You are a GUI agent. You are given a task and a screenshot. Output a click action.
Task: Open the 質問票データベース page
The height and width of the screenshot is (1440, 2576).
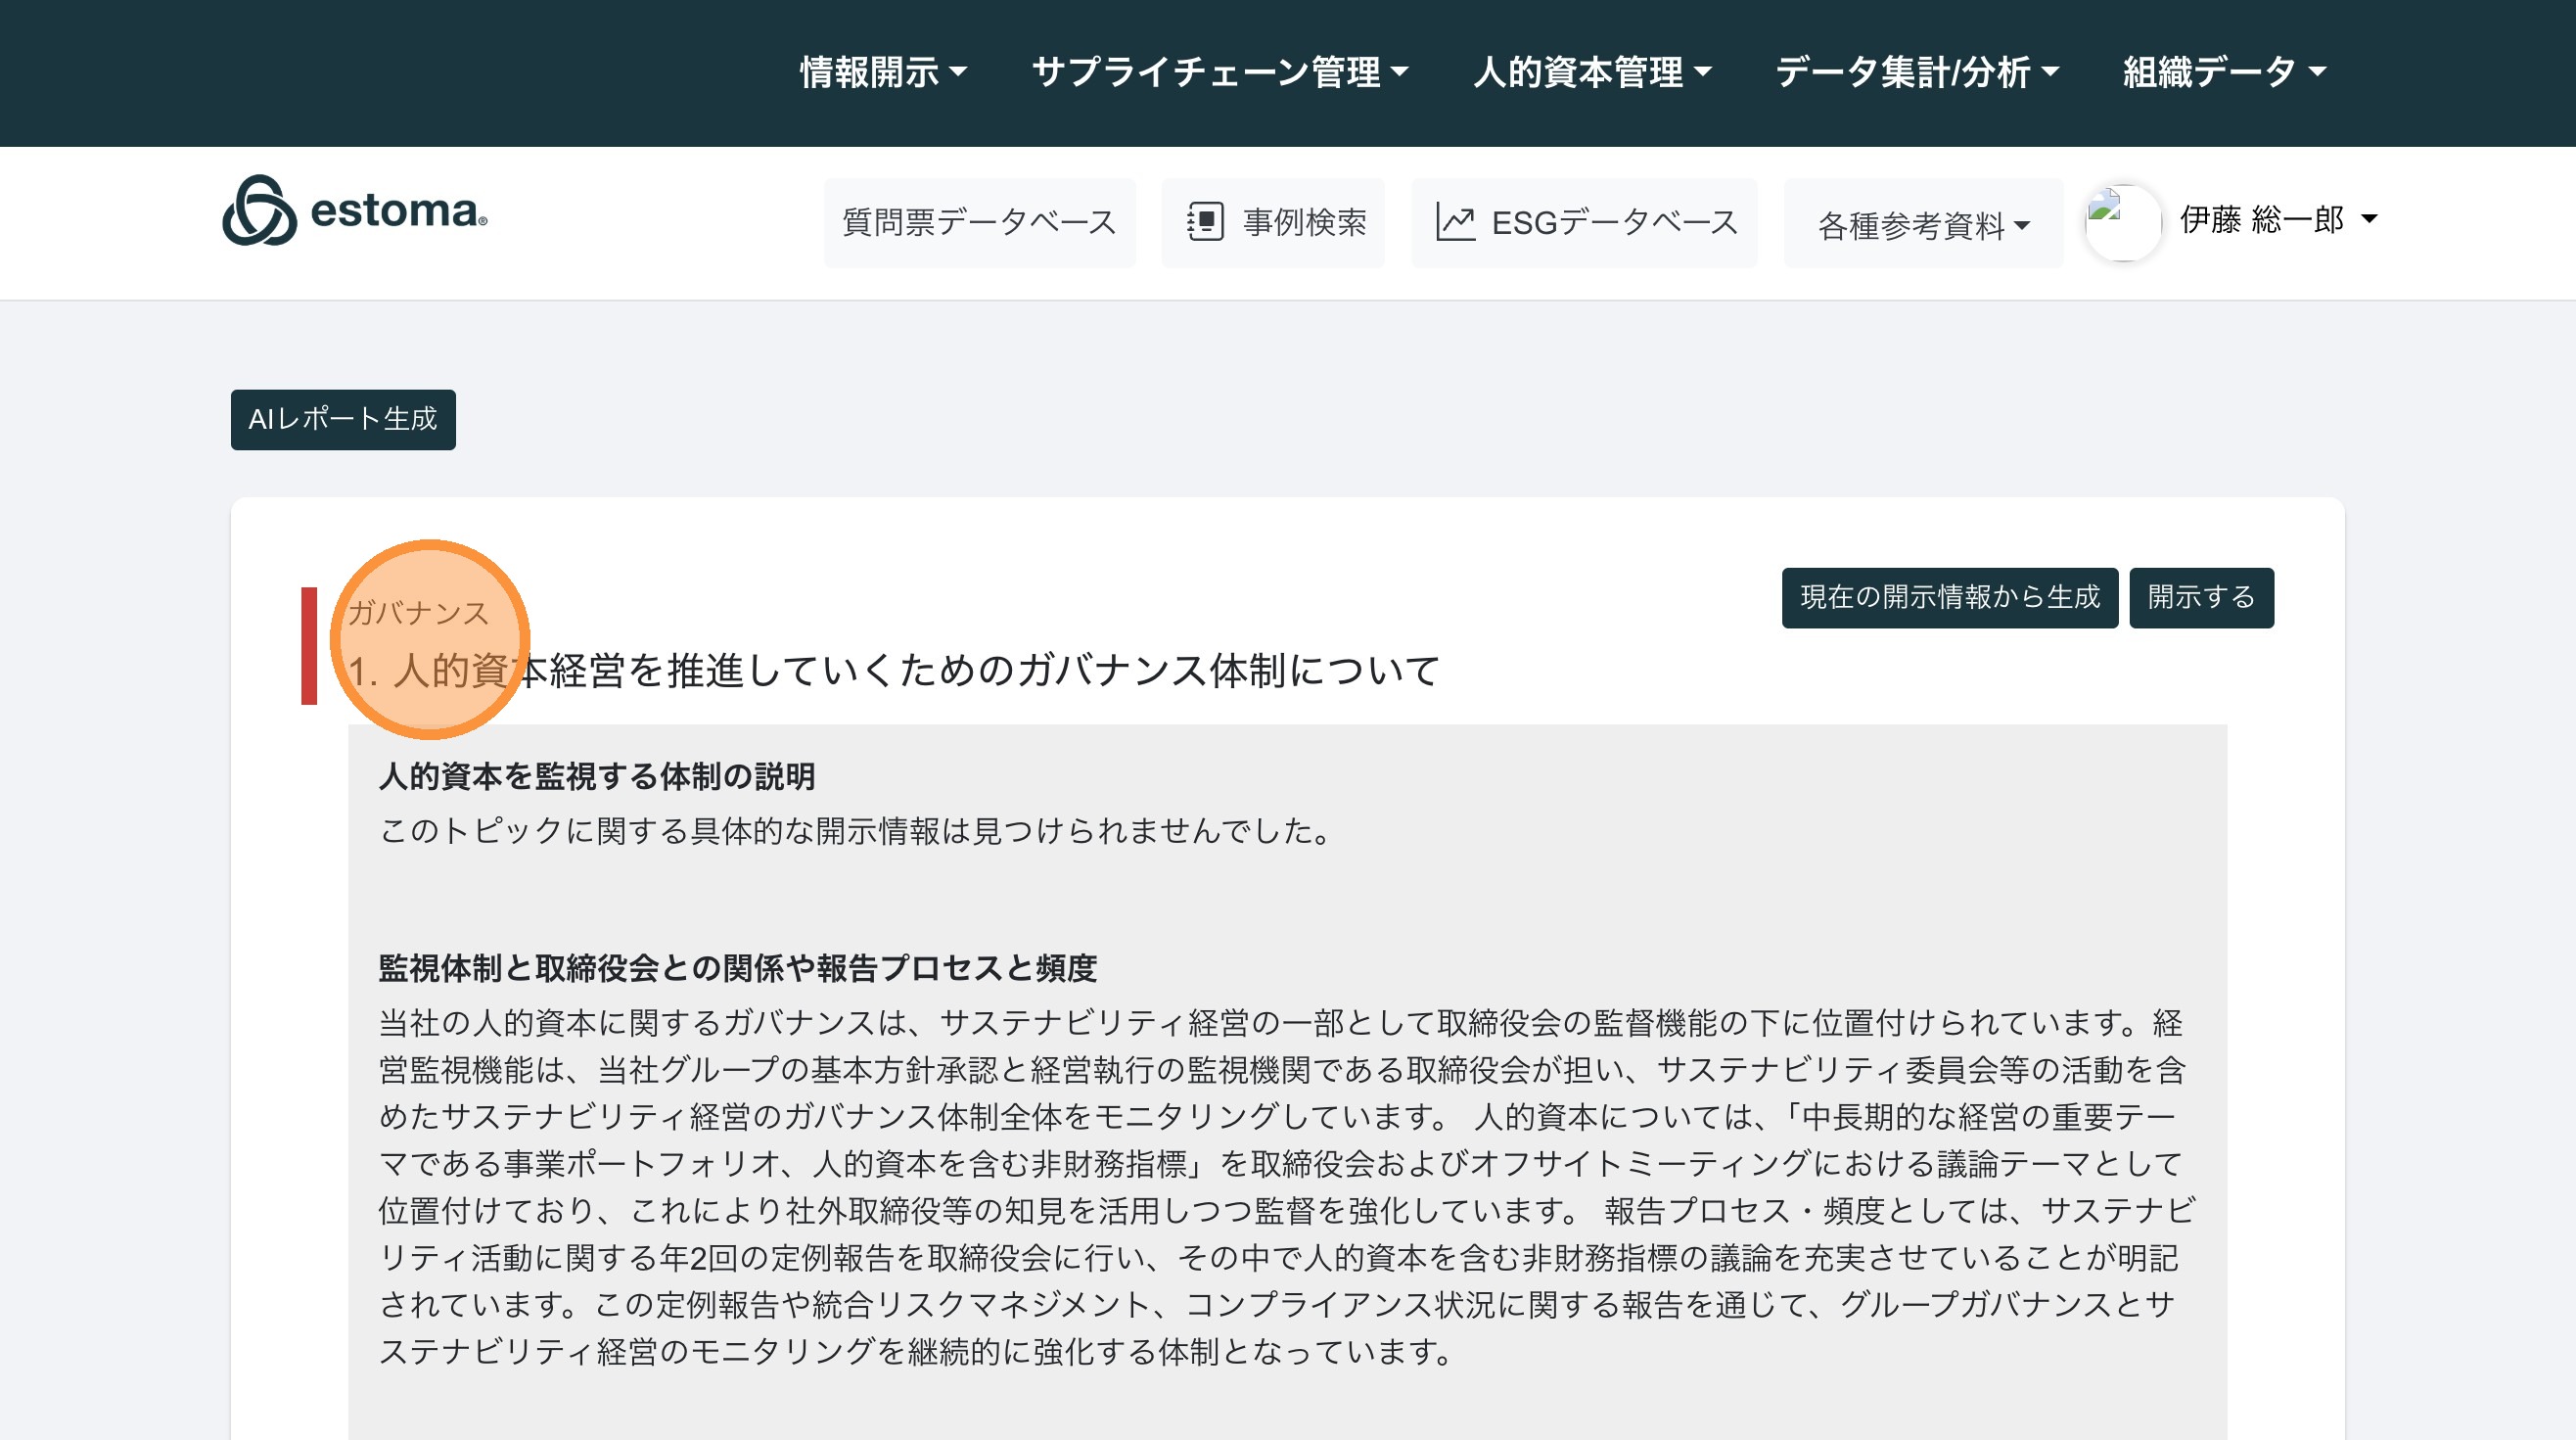tap(979, 222)
